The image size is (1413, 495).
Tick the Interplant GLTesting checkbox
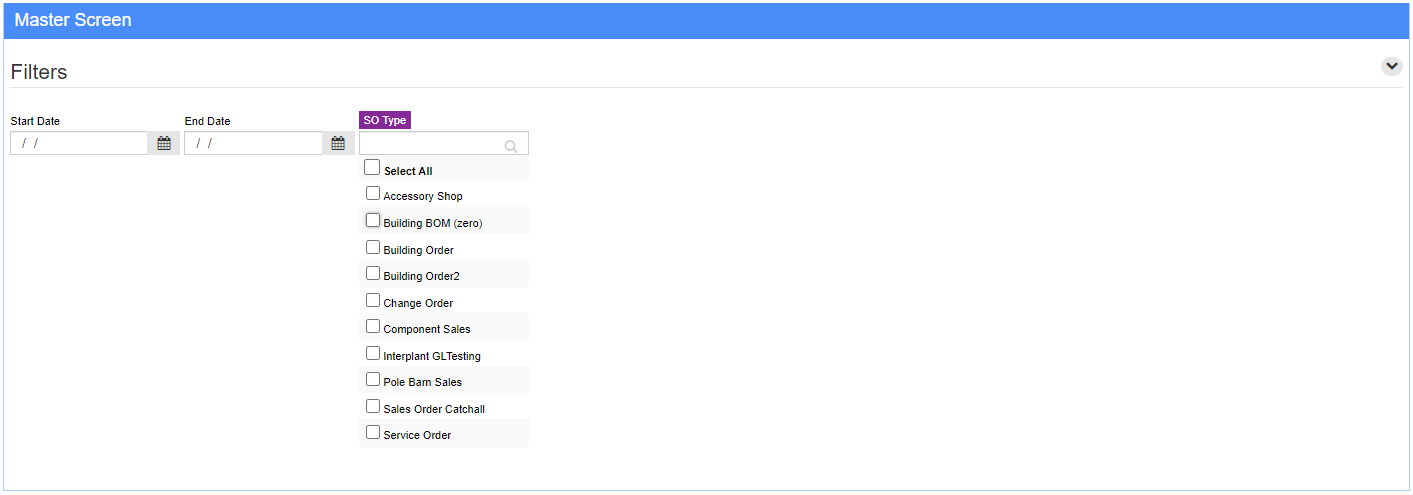373,353
